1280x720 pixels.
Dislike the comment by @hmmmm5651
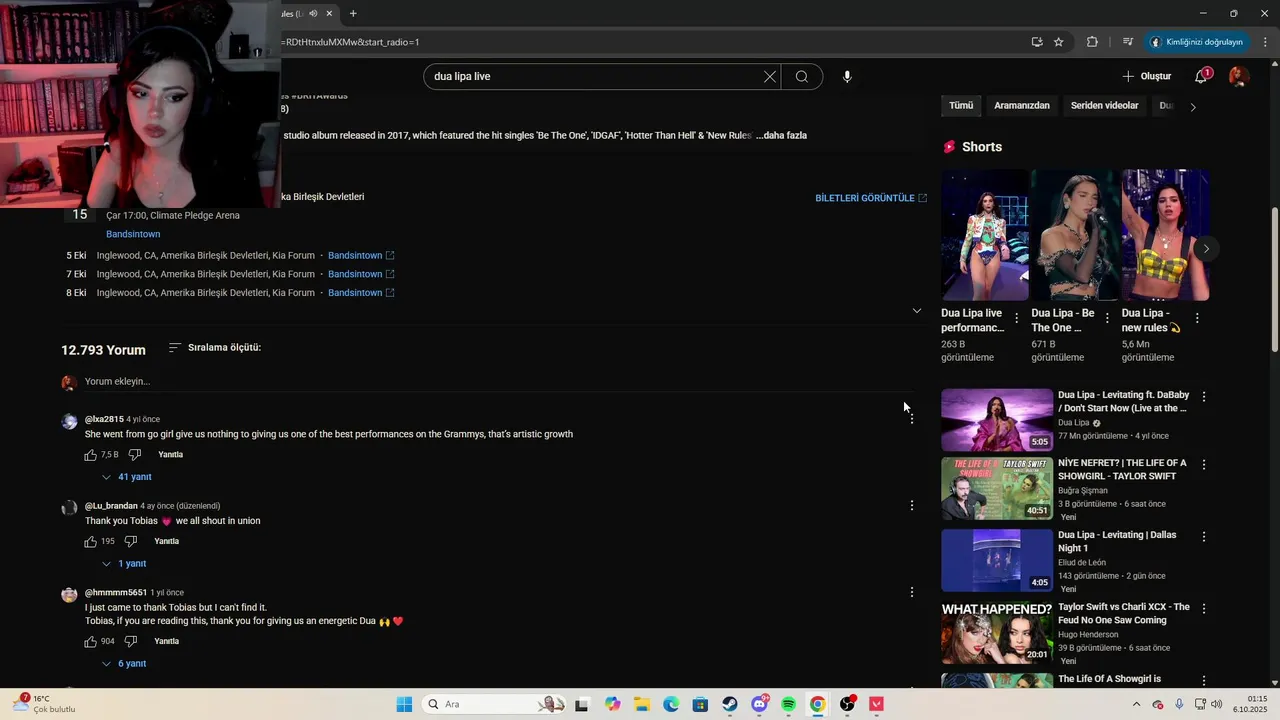pos(131,642)
